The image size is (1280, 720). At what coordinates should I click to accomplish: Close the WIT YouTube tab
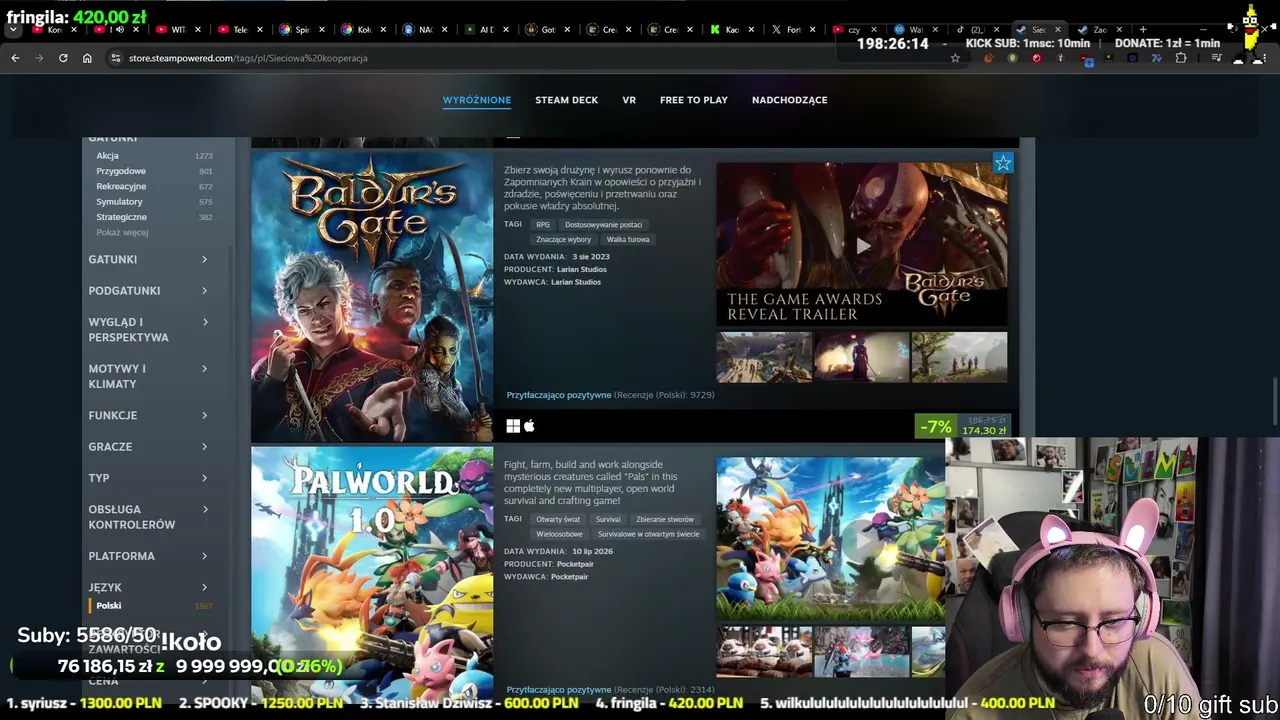[198, 30]
